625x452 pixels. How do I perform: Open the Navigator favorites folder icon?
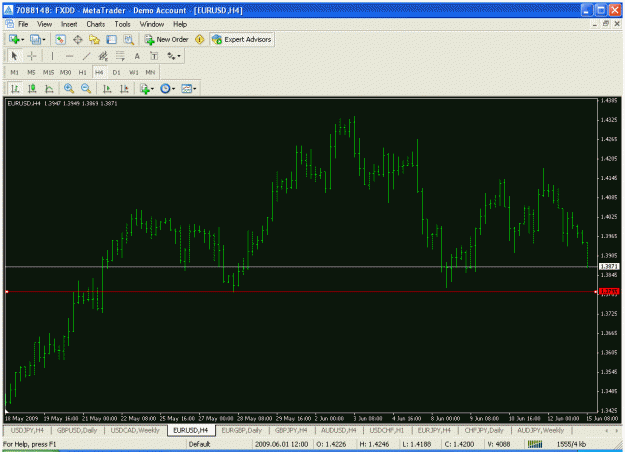pos(94,39)
